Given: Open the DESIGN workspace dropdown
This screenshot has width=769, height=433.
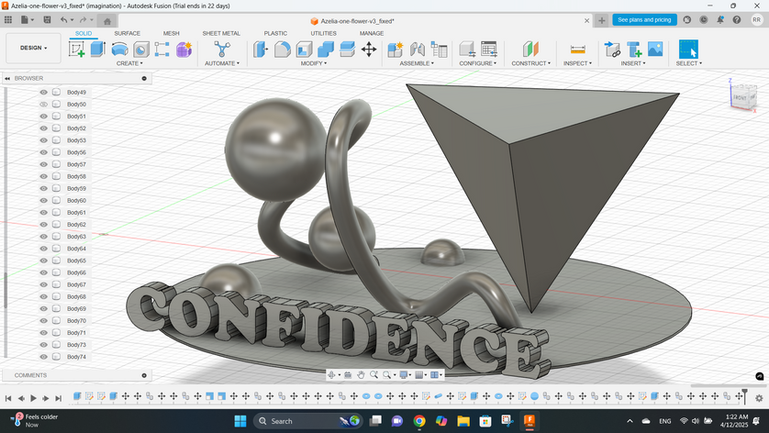Looking at the screenshot, I should pos(33,48).
